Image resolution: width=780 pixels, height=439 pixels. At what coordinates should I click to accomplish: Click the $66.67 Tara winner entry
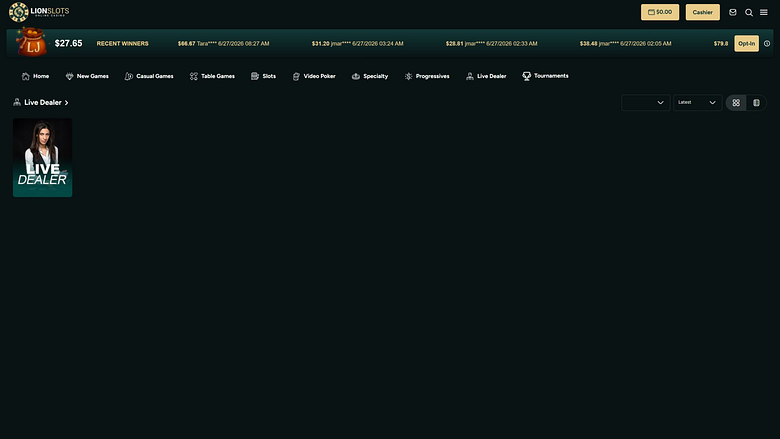click(223, 43)
